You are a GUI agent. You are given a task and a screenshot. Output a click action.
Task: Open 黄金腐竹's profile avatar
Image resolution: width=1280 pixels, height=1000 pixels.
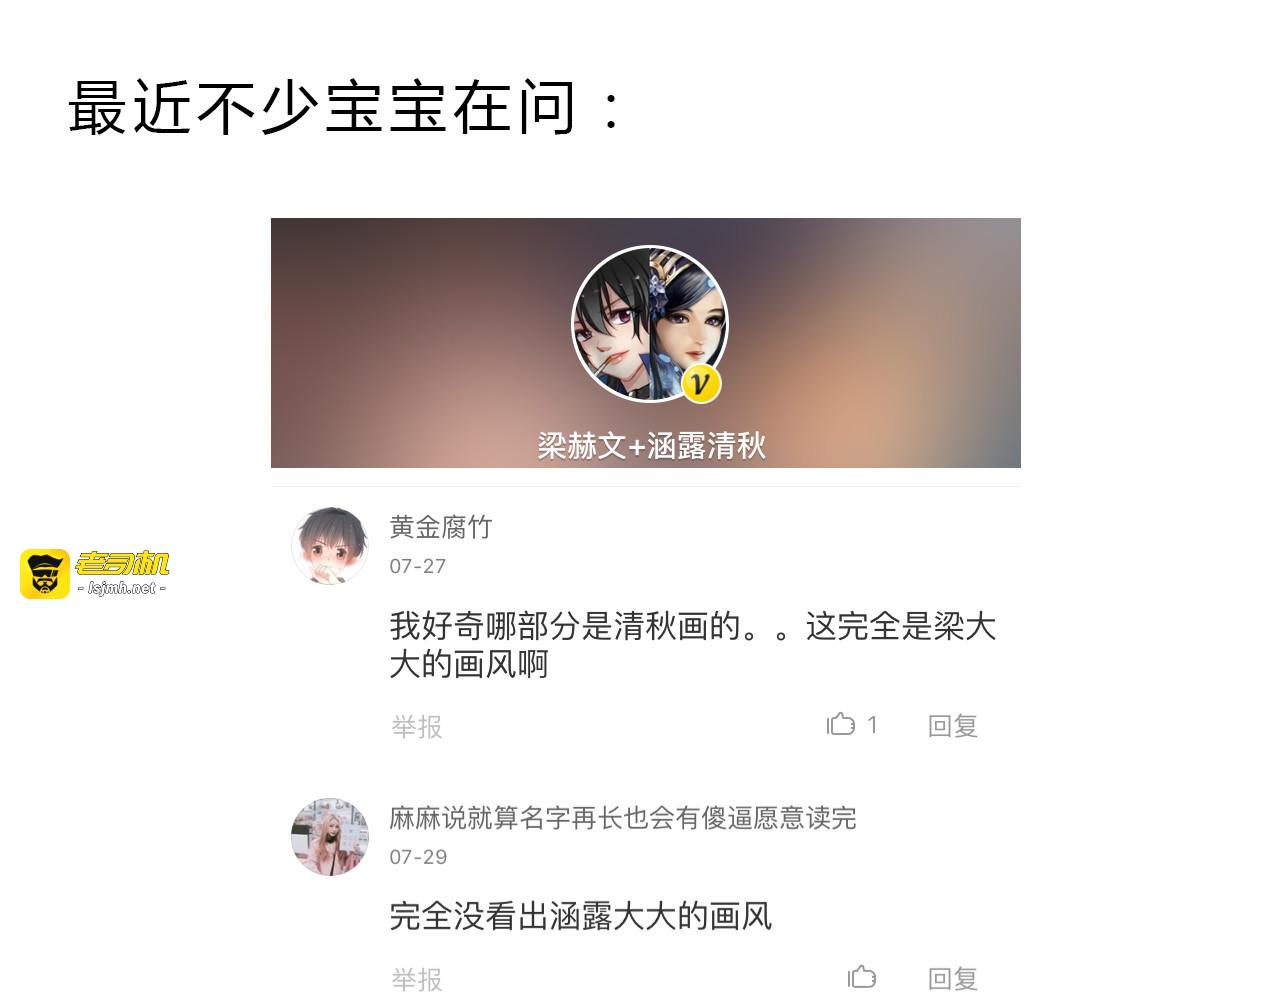click(x=330, y=545)
